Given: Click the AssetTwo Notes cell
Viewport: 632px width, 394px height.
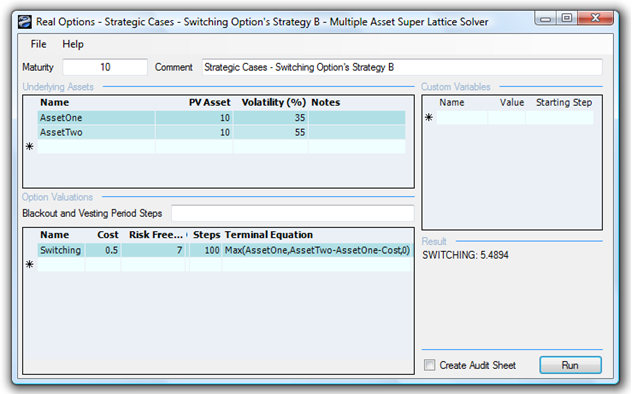Looking at the screenshot, I should 357,132.
